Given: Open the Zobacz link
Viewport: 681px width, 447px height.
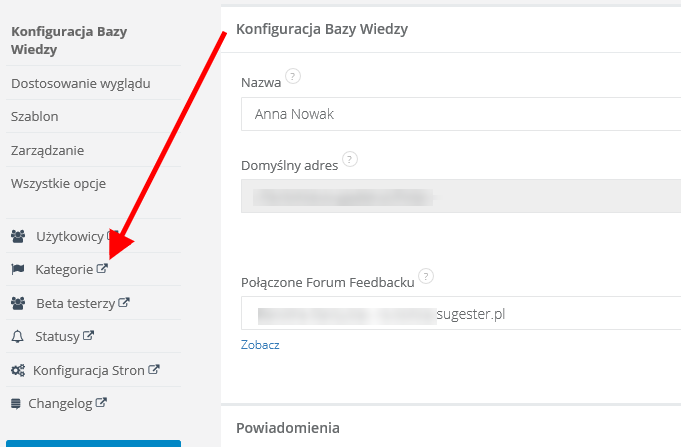Looking at the screenshot, I should point(260,345).
